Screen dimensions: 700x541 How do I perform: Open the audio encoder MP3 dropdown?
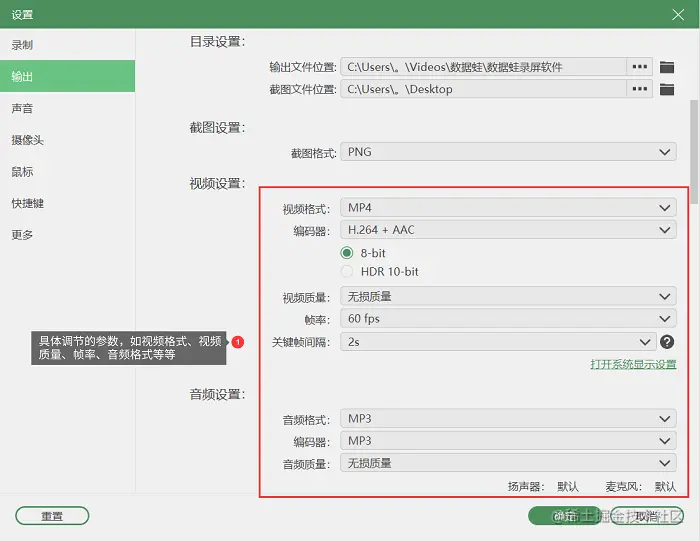pos(508,441)
